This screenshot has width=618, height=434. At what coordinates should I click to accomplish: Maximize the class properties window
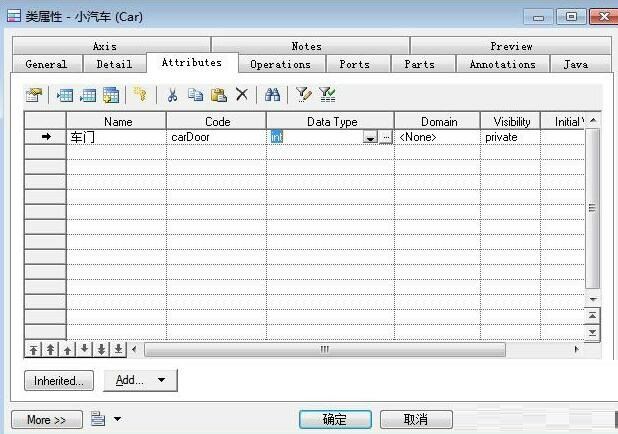[x=571, y=17]
